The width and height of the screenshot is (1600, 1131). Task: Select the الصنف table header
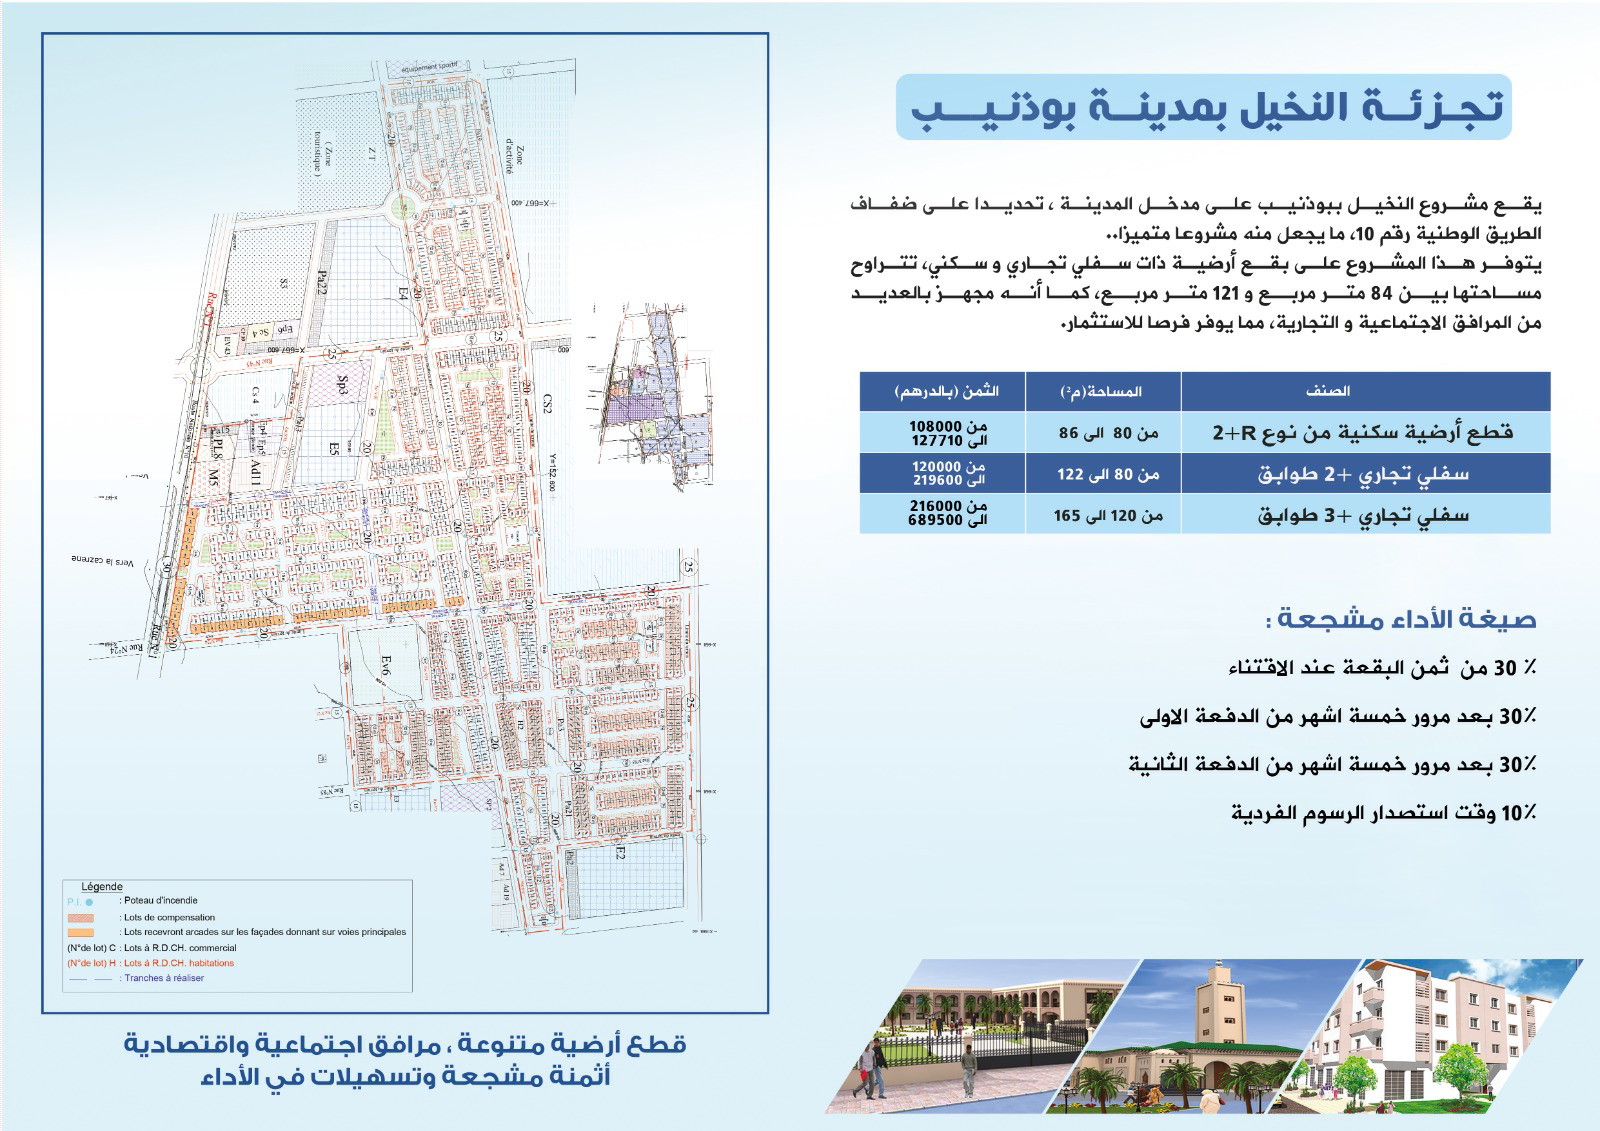(1365, 391)
